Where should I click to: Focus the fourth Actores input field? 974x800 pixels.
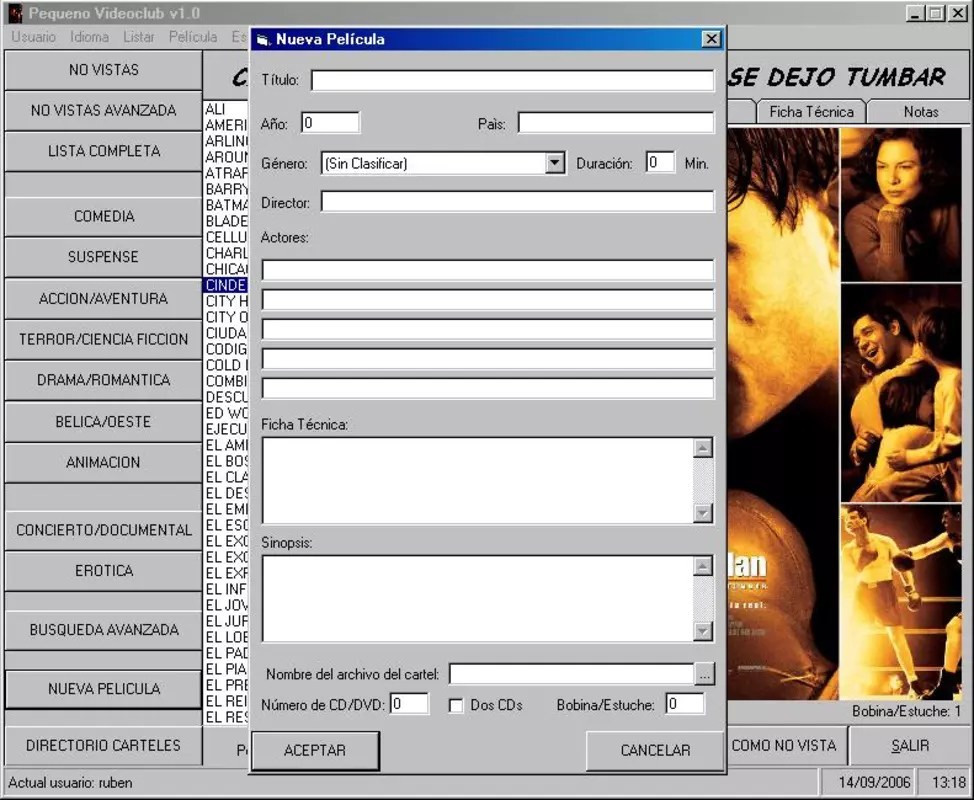(488, 359)
